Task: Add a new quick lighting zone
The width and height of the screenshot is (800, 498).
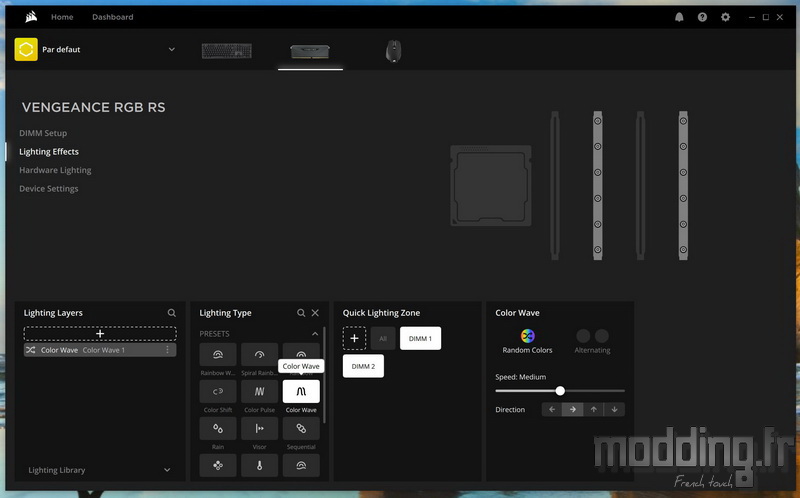Action: 354,338
